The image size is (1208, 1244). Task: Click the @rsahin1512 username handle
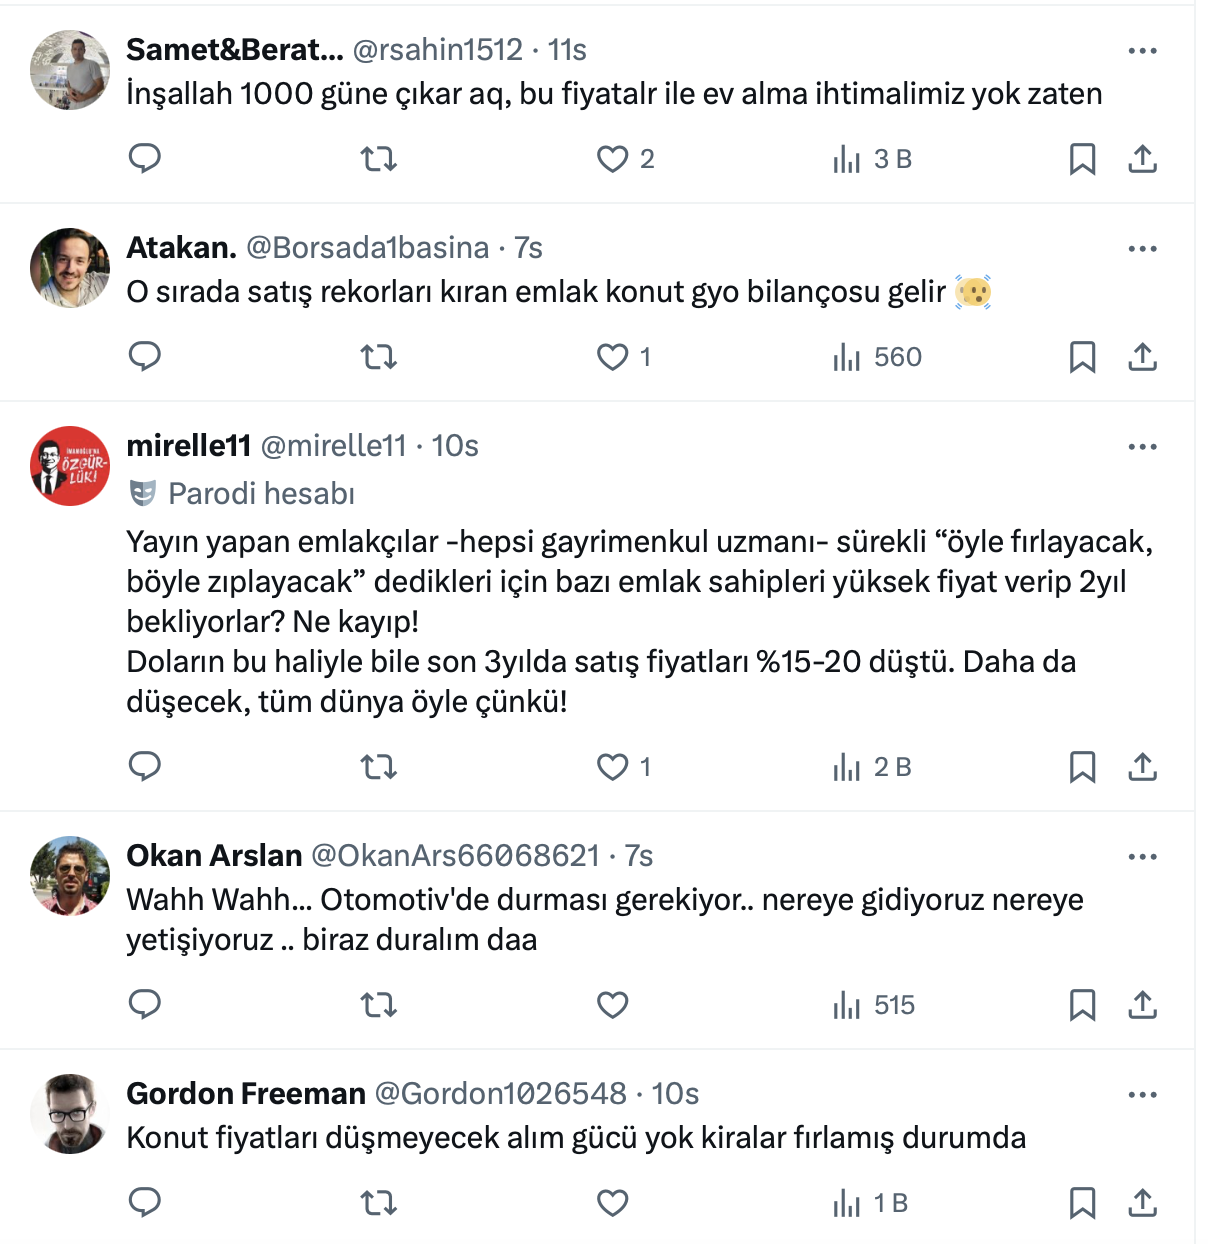[437, 50]
